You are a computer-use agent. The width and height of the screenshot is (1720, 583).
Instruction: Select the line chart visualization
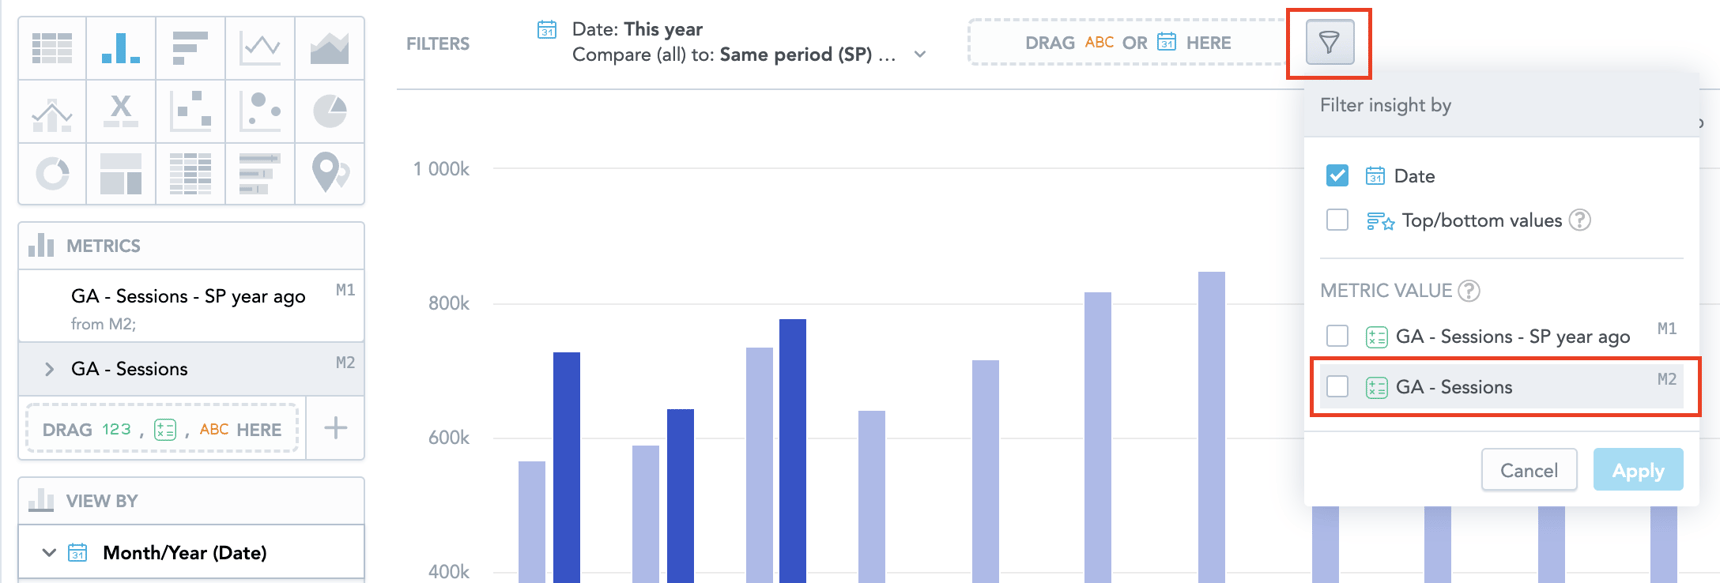click(x=259, y=47)
